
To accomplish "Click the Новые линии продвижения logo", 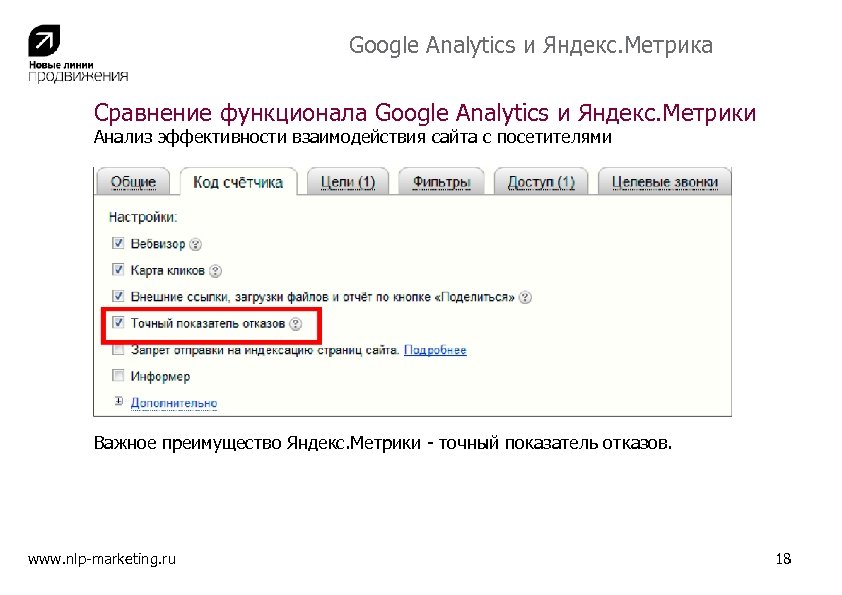I will coord(77,55).
